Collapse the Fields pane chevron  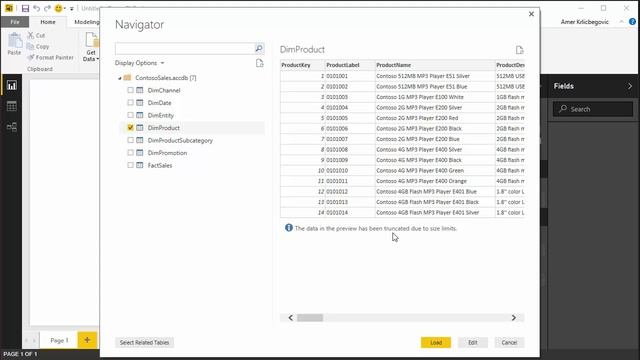630,86
